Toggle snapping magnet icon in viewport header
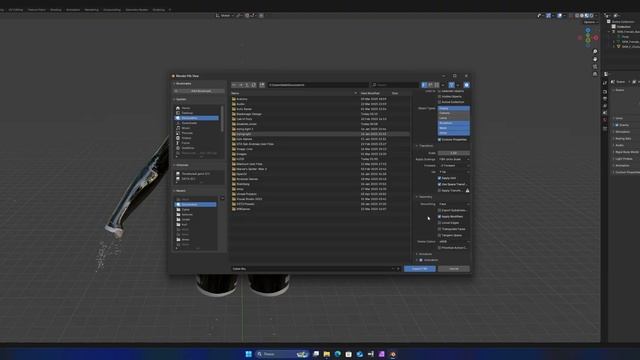 click(x=247, y=16)
